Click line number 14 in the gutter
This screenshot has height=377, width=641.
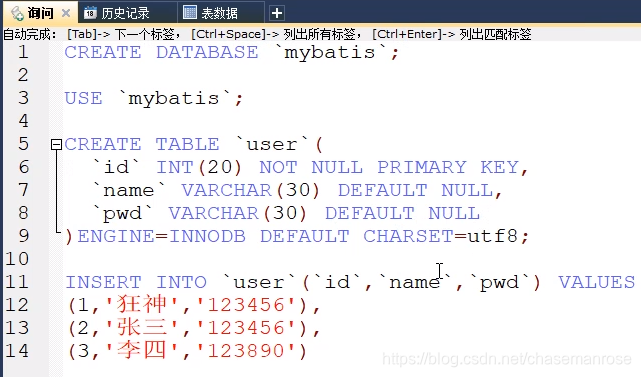tap(17, 351)
